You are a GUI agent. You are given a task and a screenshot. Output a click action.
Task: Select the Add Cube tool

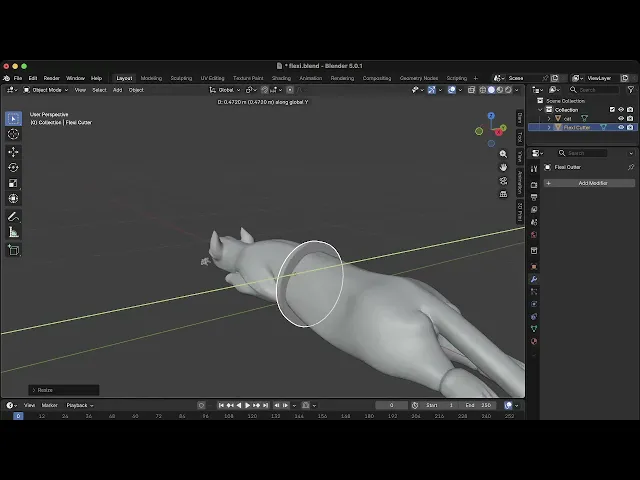pyautogui.click(x=13, y=250)
